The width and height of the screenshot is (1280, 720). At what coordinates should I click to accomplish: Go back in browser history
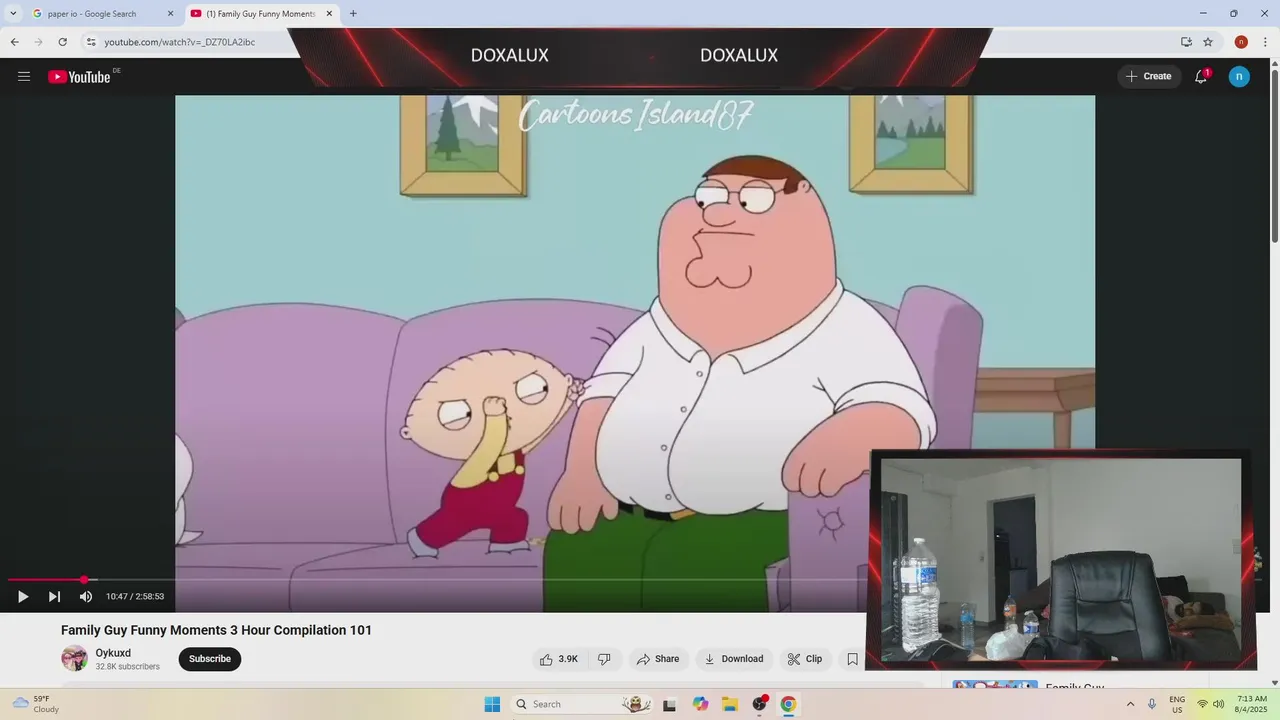coord(15,42)
